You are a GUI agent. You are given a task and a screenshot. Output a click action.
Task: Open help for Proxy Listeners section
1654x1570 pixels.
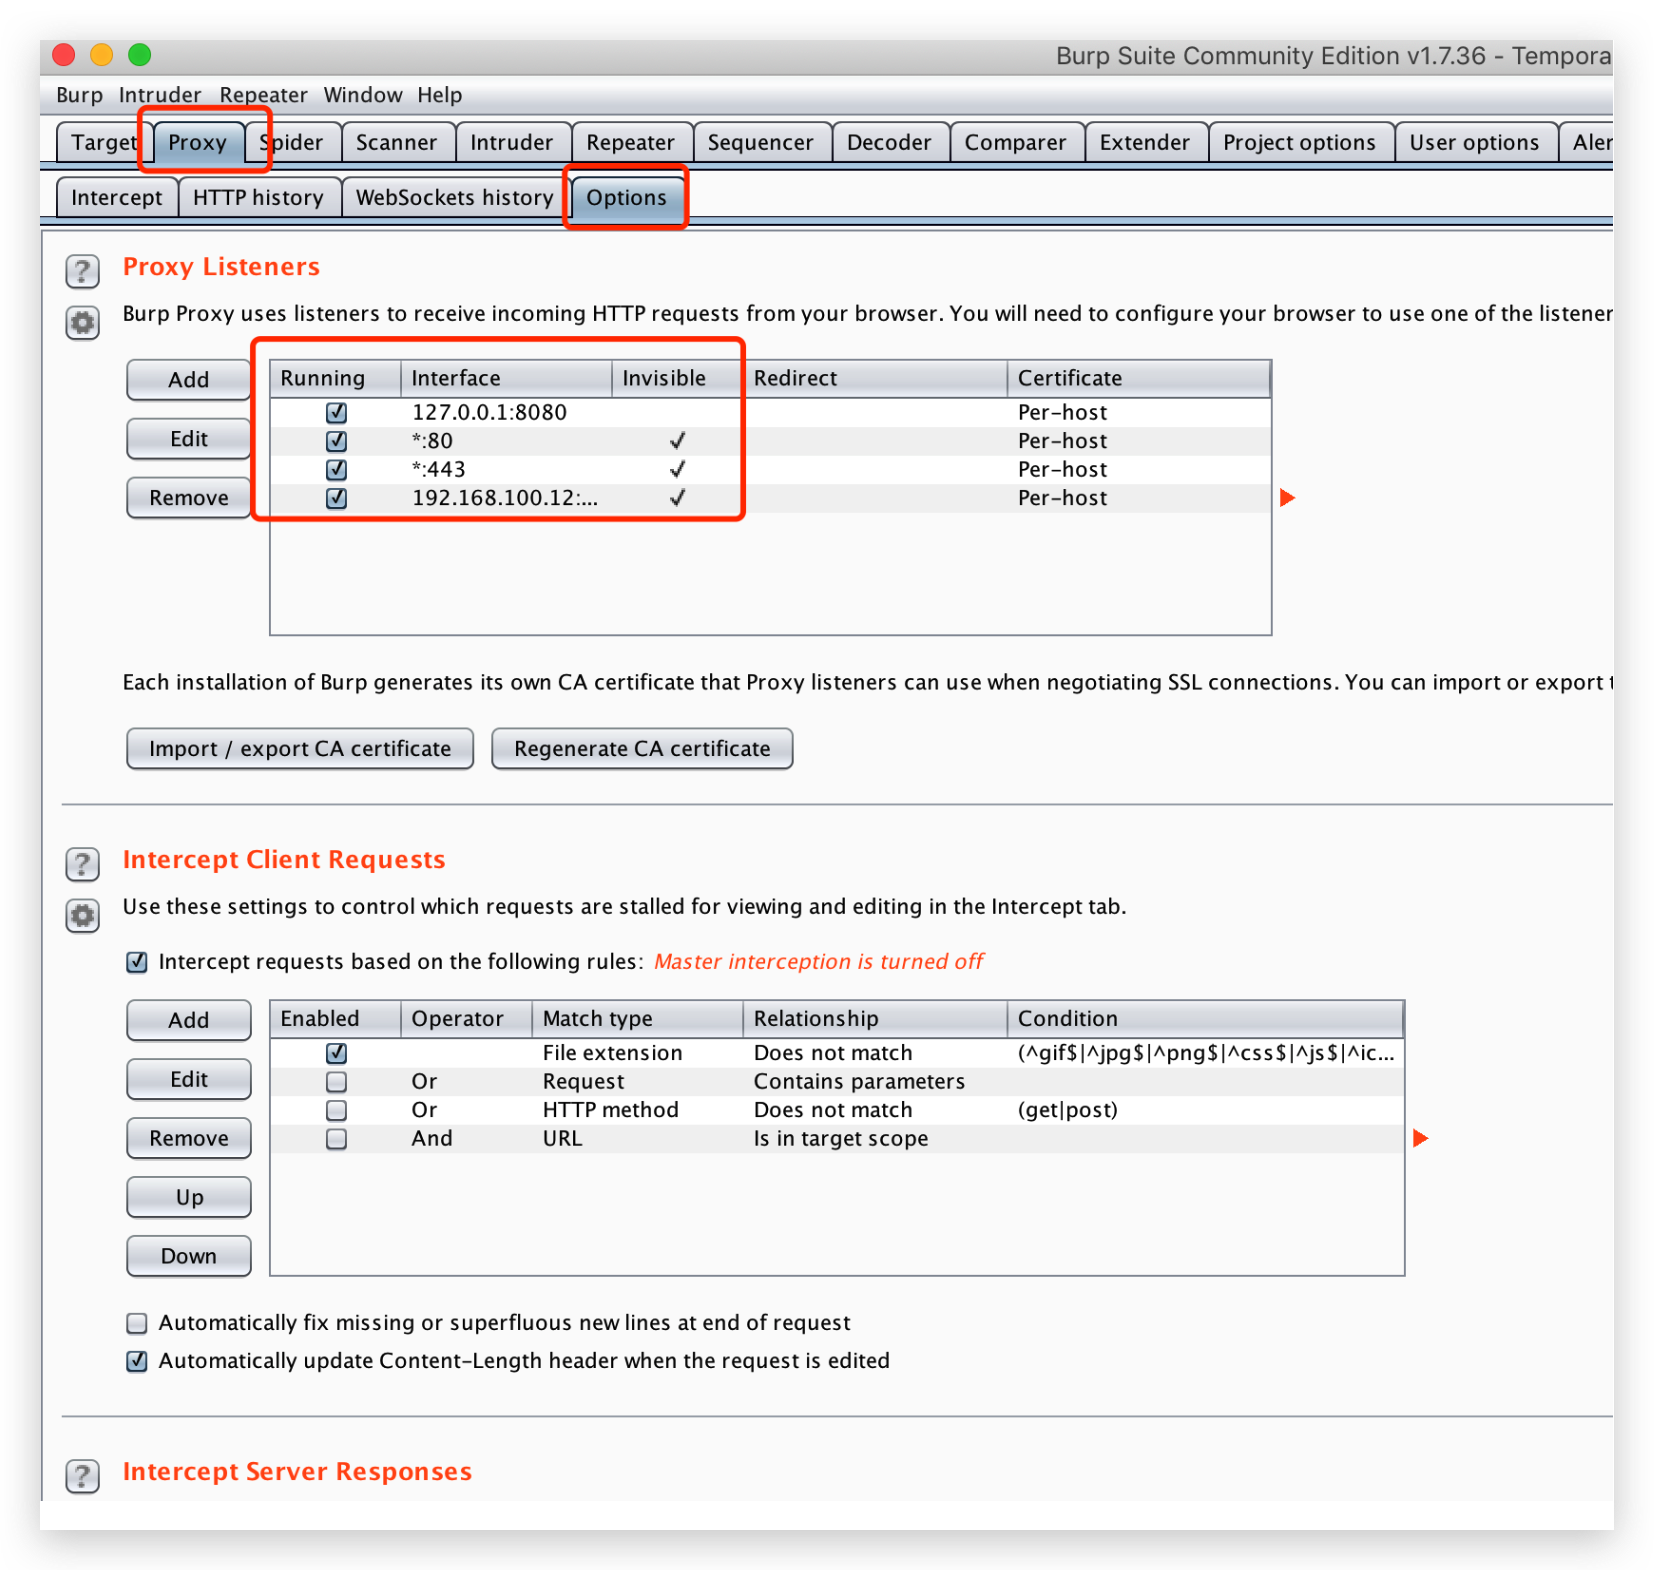coord(82,271)
